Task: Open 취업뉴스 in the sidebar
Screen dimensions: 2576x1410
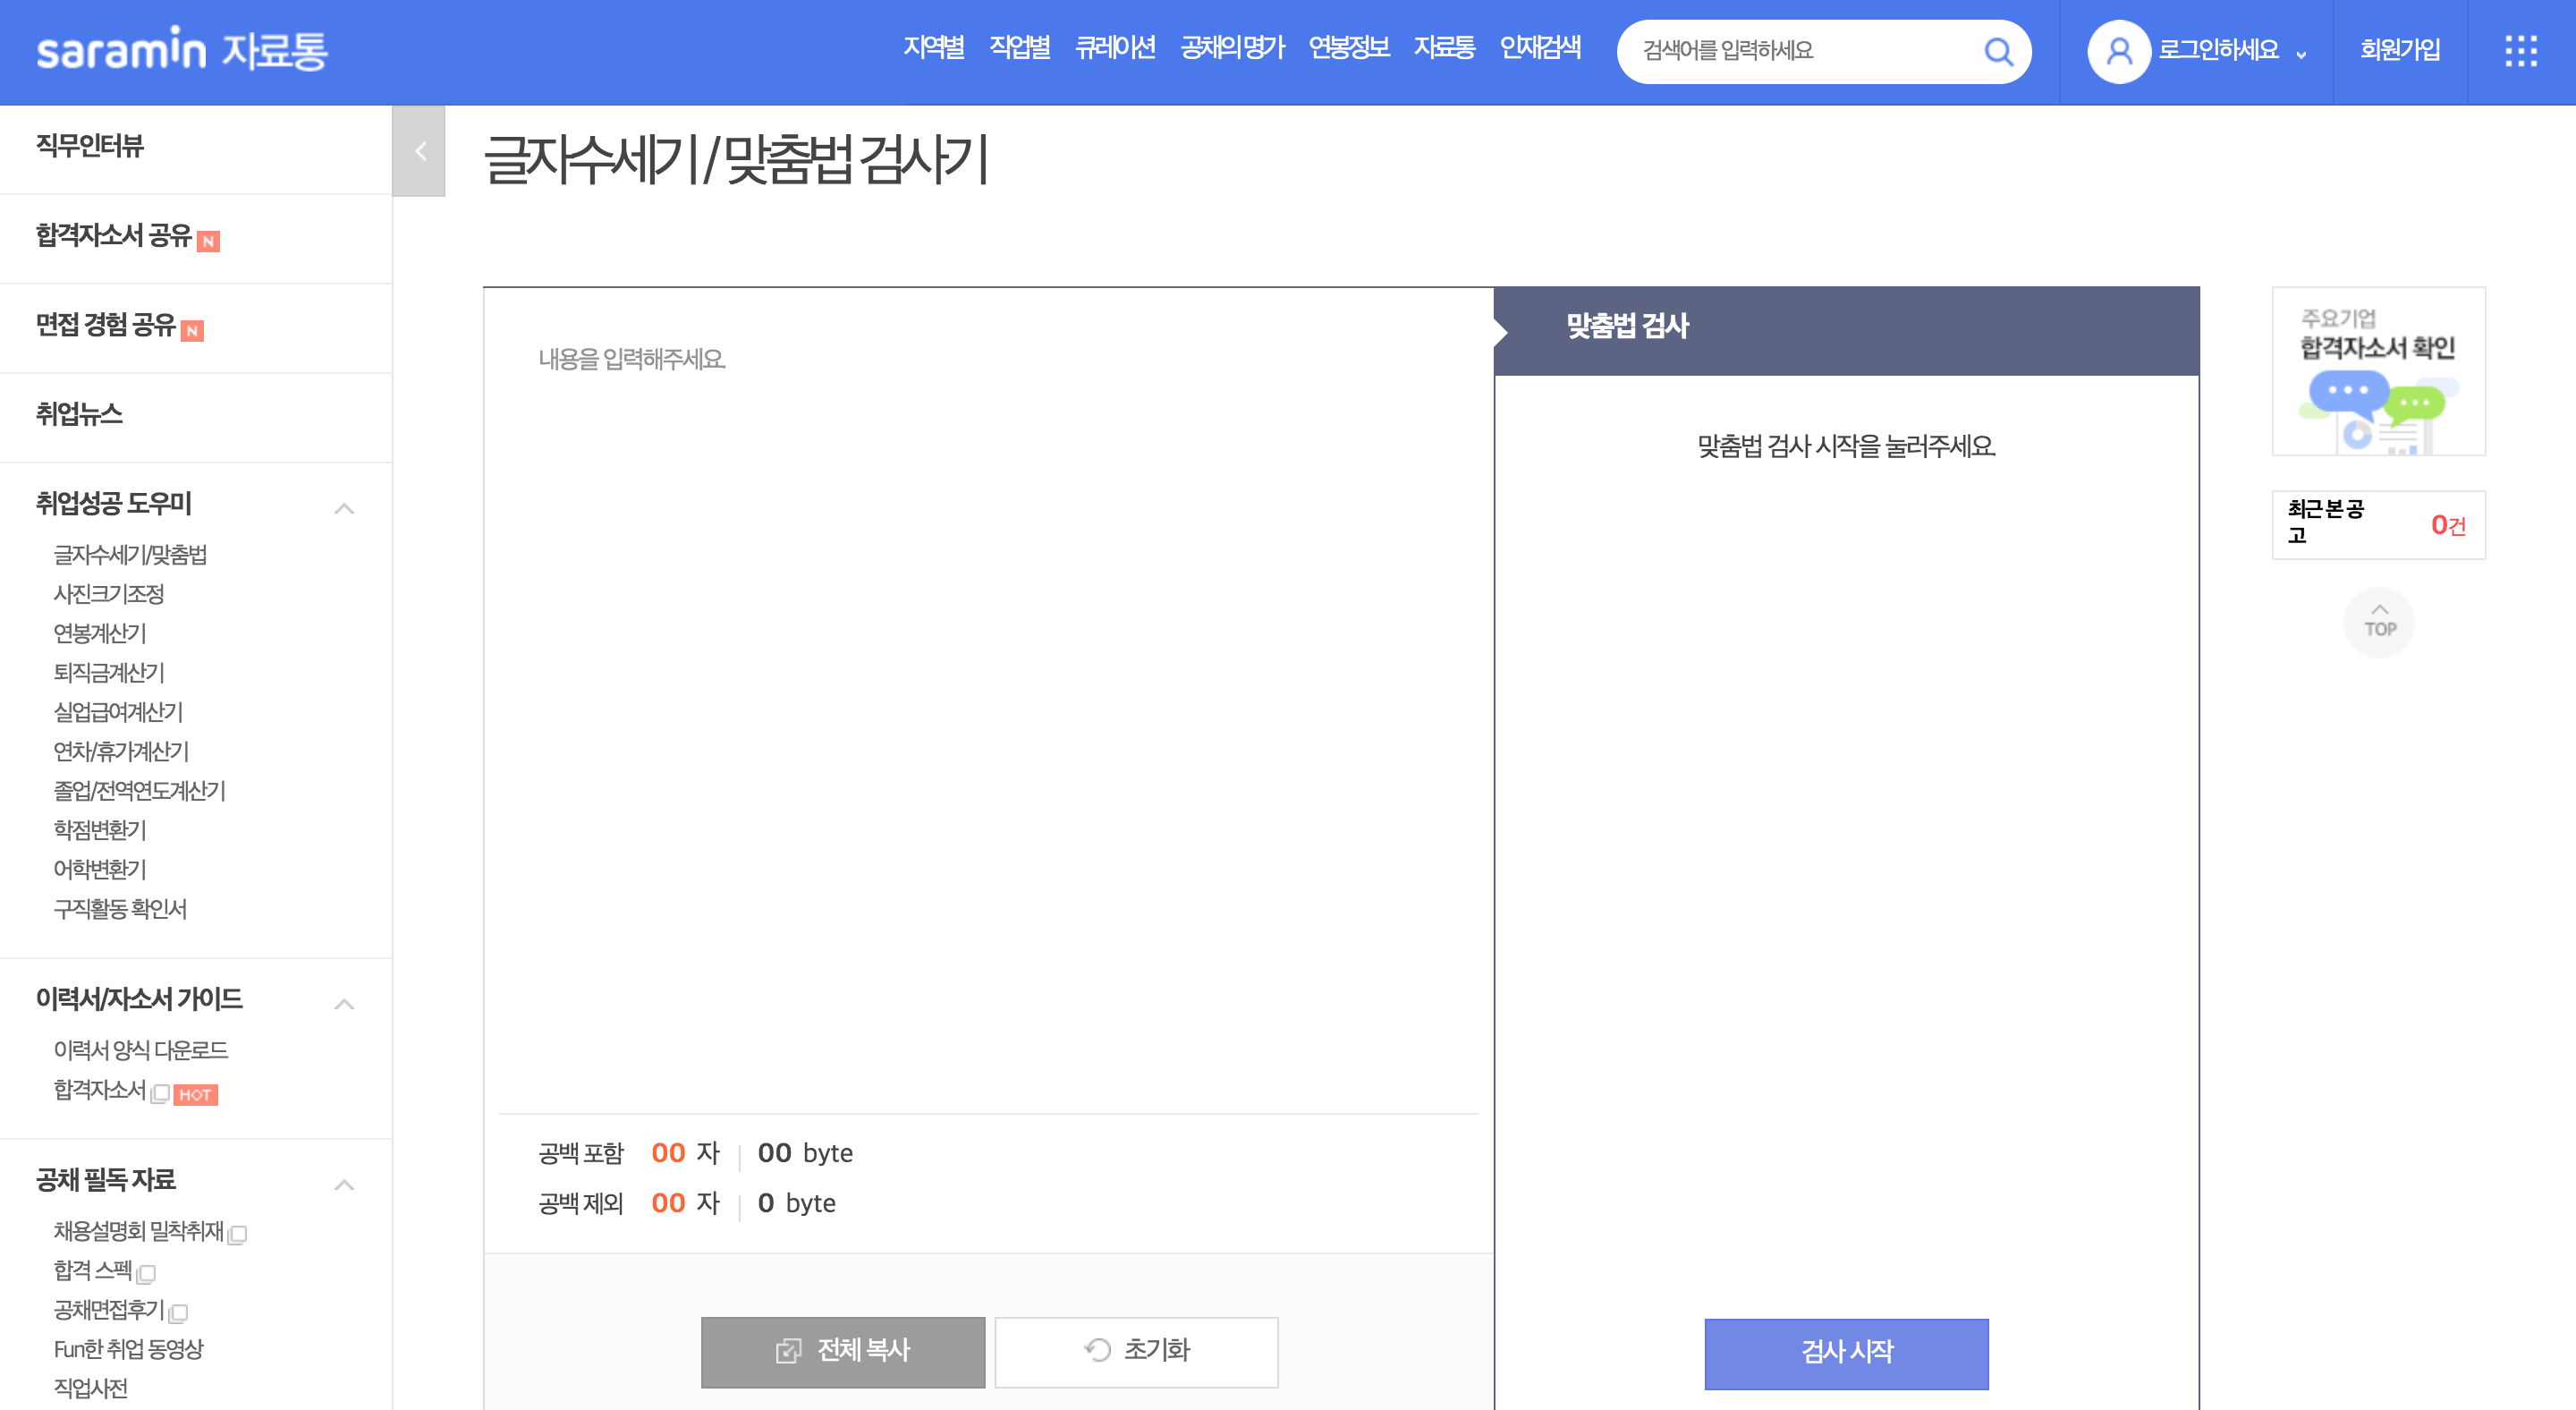Action: (x=79, y=414)
